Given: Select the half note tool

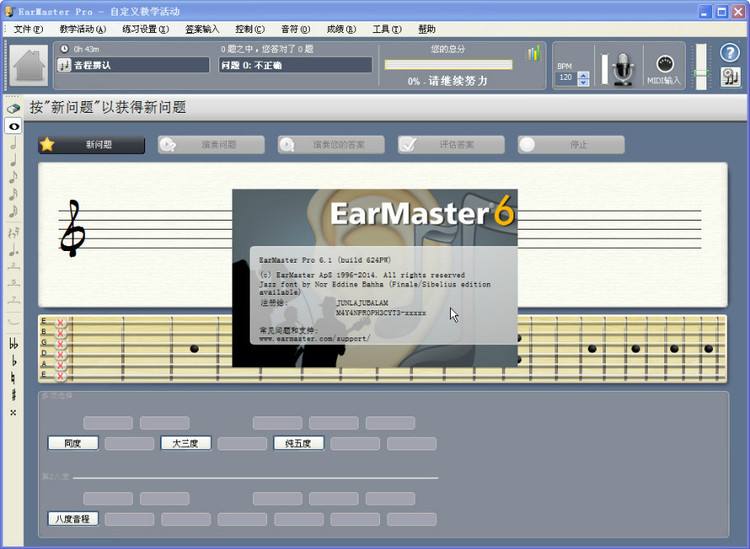Looking at the screenshot, I should 14,143.
